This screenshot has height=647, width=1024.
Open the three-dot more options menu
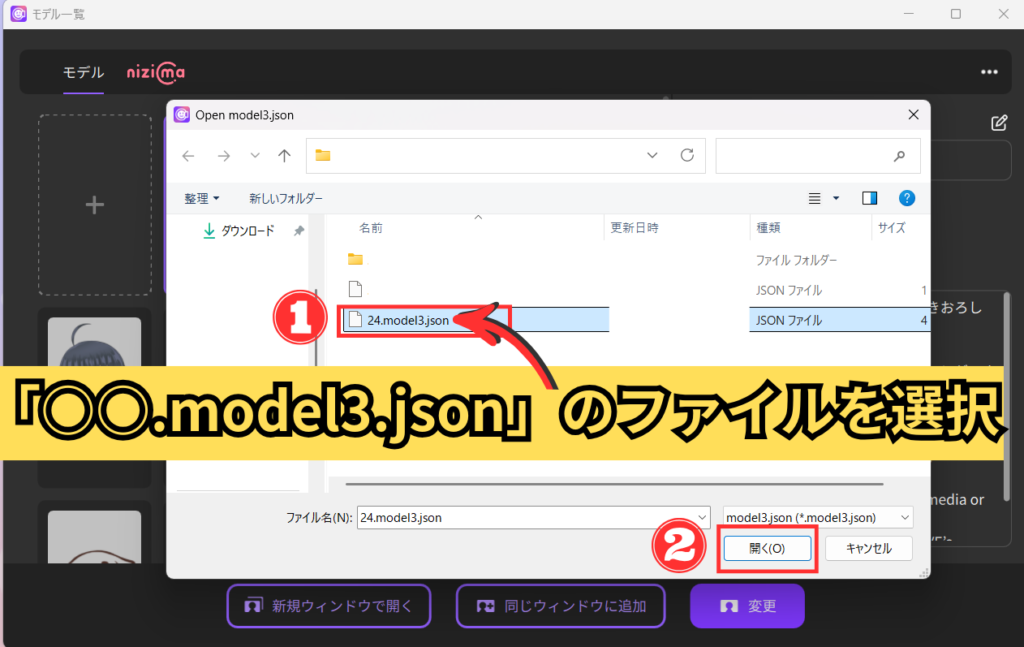(989, 72)
